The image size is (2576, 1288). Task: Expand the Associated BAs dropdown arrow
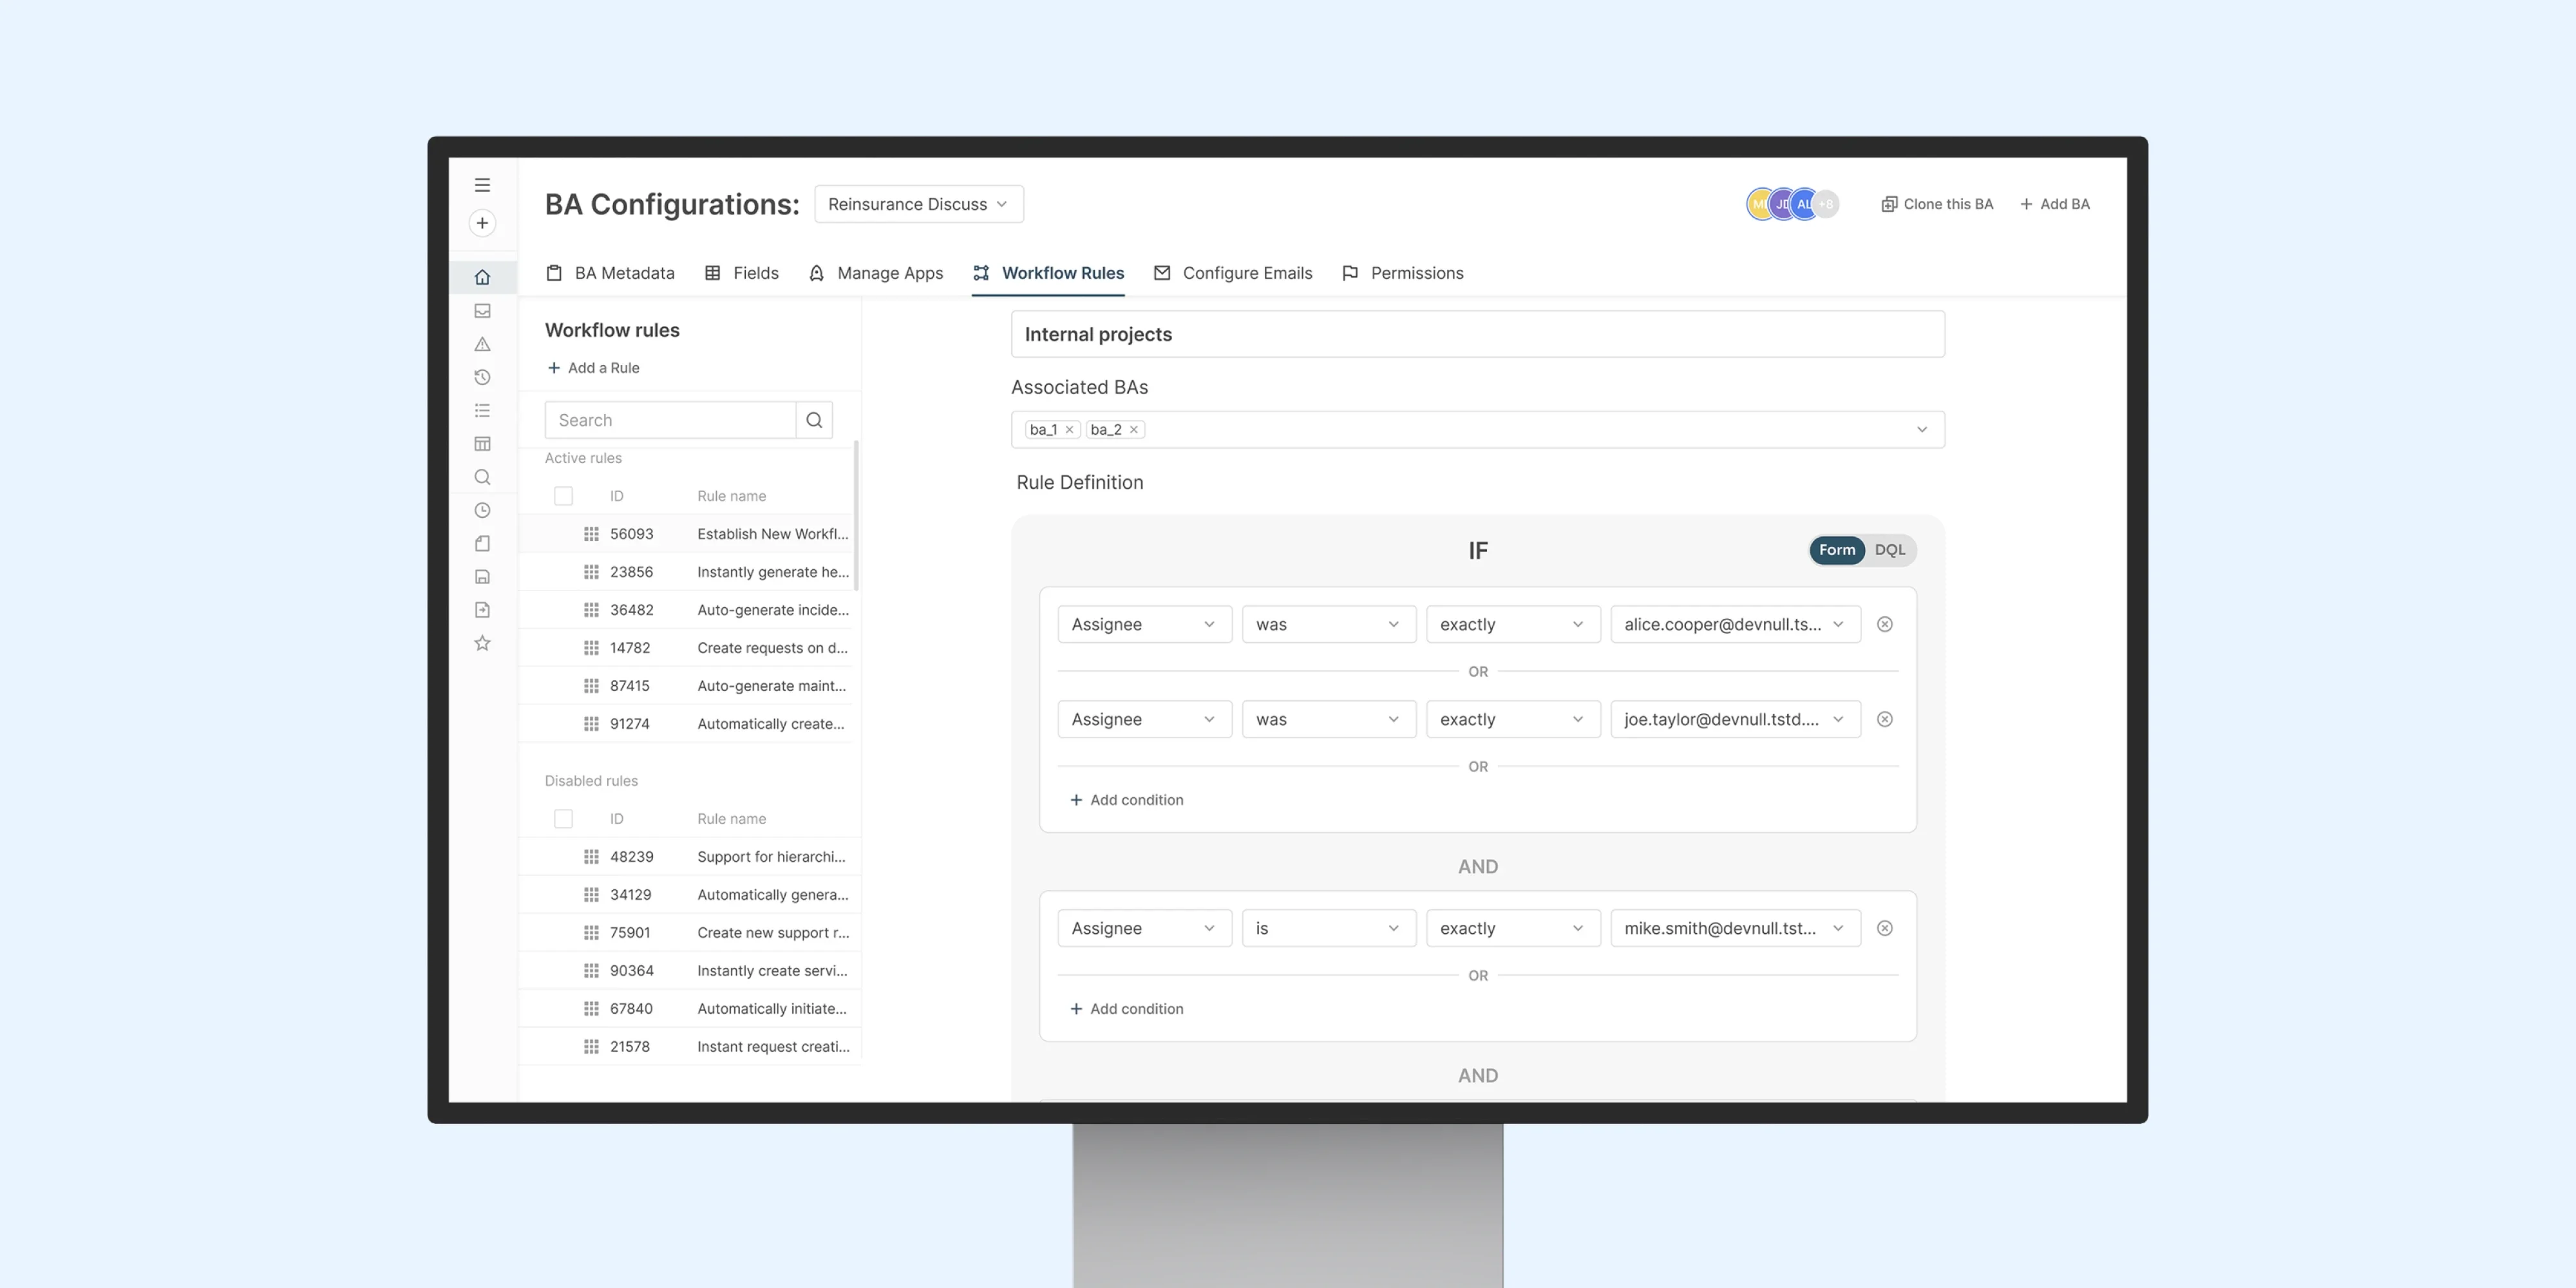1921,430
